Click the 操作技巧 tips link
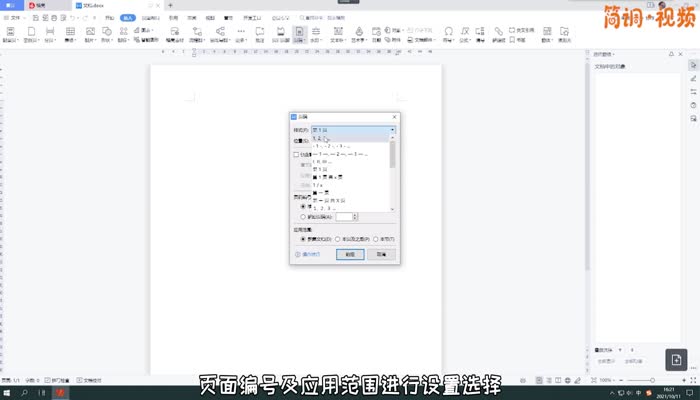700x400 pixels. 308,254
